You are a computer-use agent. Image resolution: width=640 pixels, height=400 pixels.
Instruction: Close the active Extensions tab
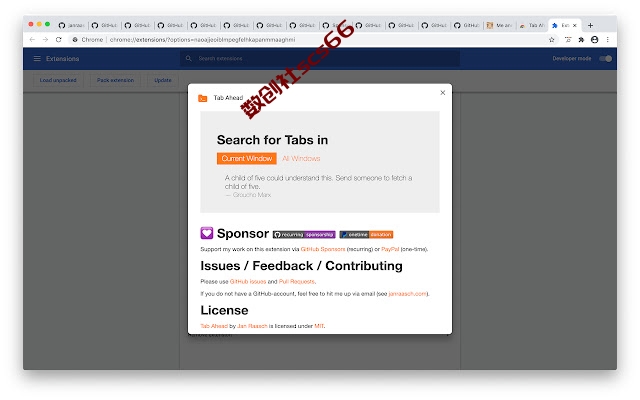point(575,25)
